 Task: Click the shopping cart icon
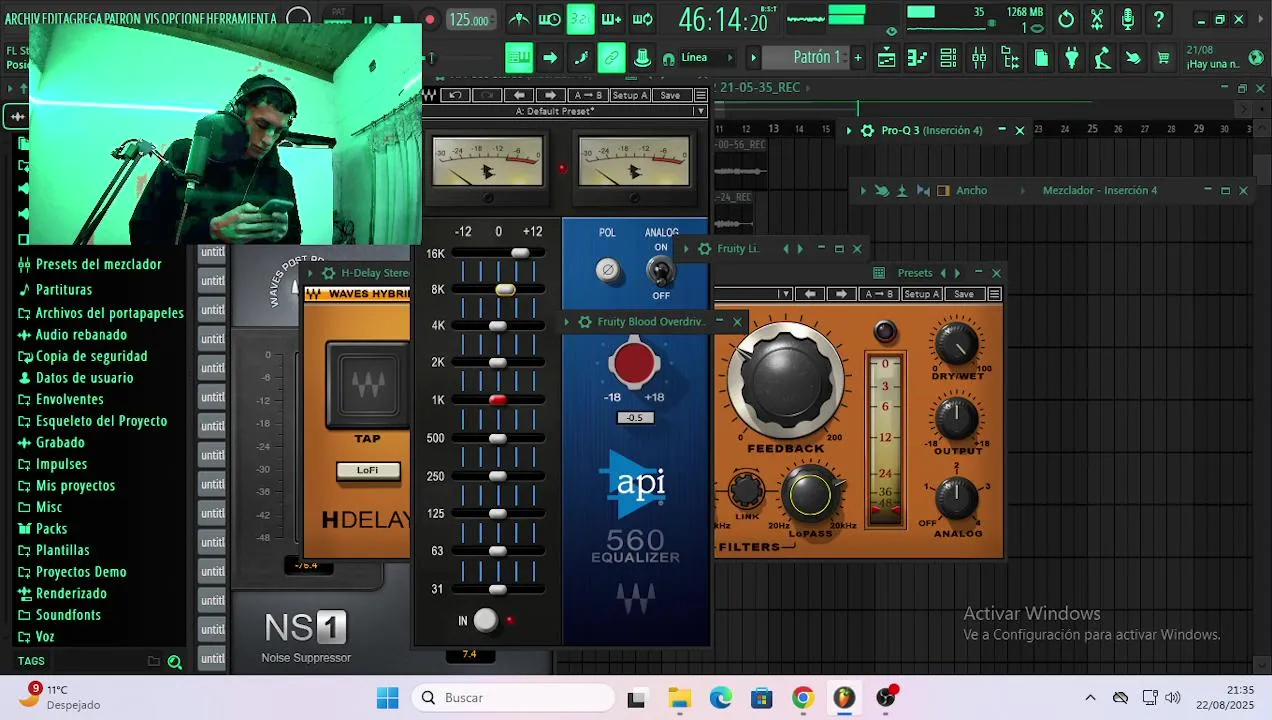click(1163, 58)
